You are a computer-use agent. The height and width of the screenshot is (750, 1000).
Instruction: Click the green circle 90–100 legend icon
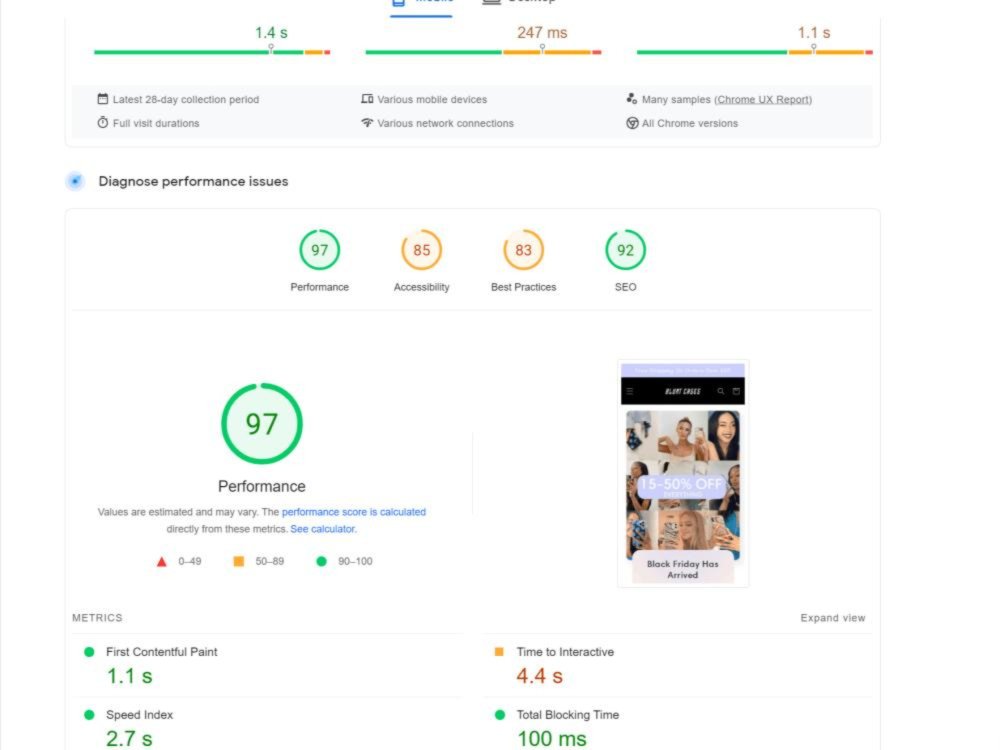click(x=321, y=561)
